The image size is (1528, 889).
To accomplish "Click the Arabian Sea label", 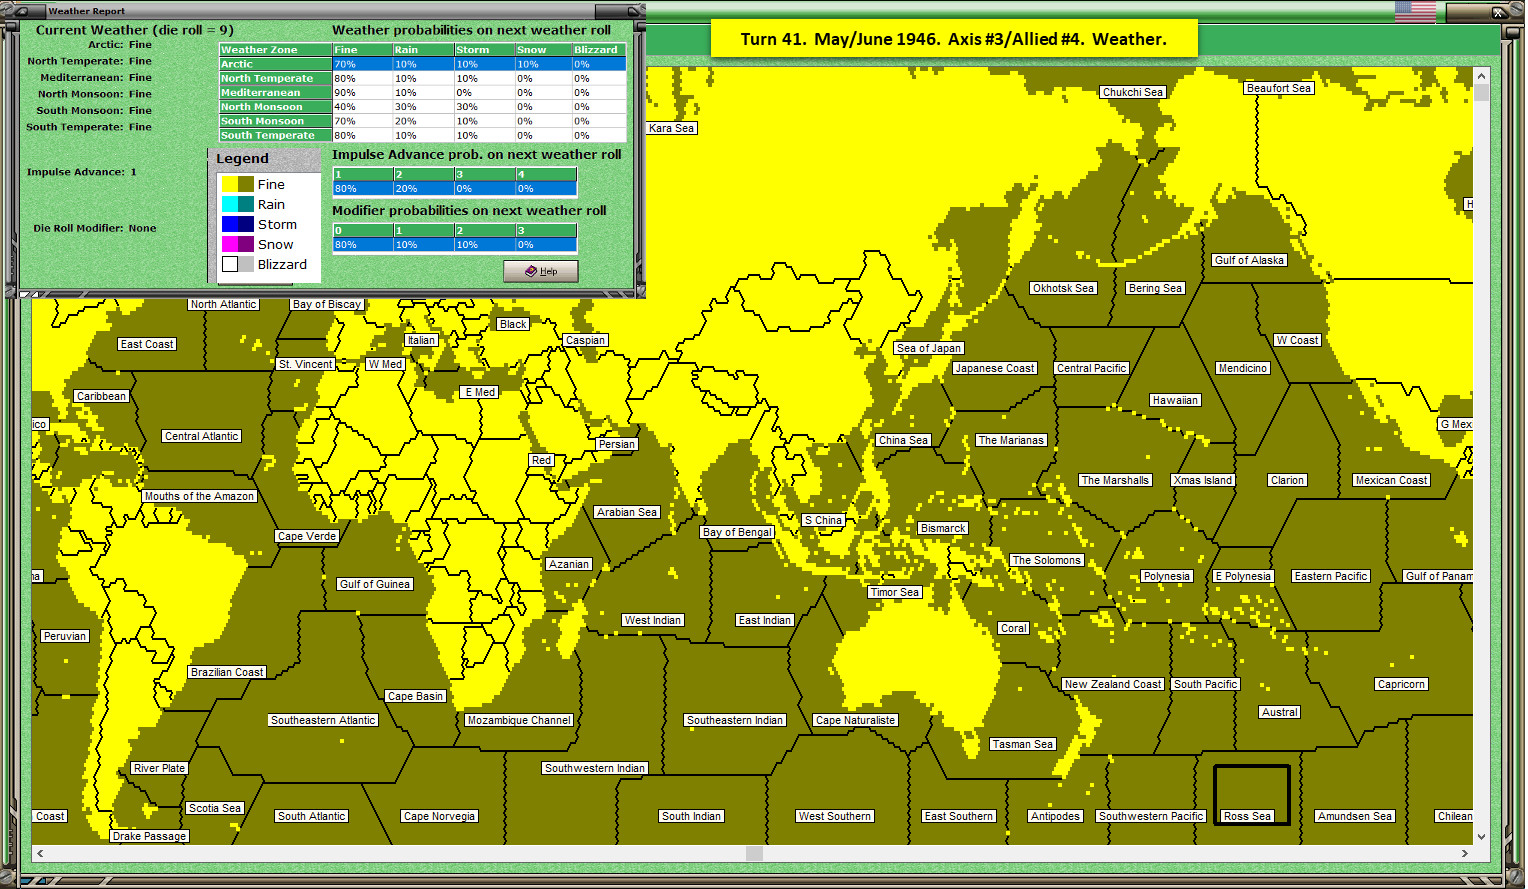I will point(627,512).
